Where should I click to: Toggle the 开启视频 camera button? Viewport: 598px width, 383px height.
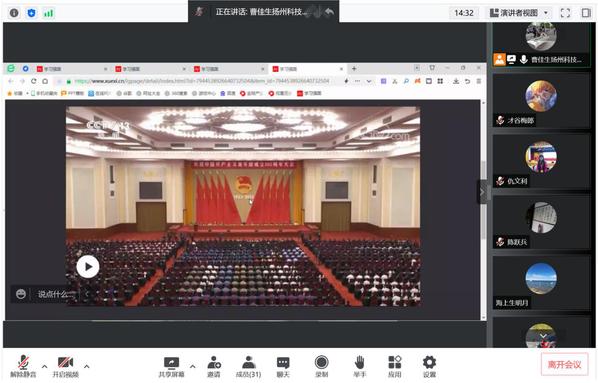66,362
